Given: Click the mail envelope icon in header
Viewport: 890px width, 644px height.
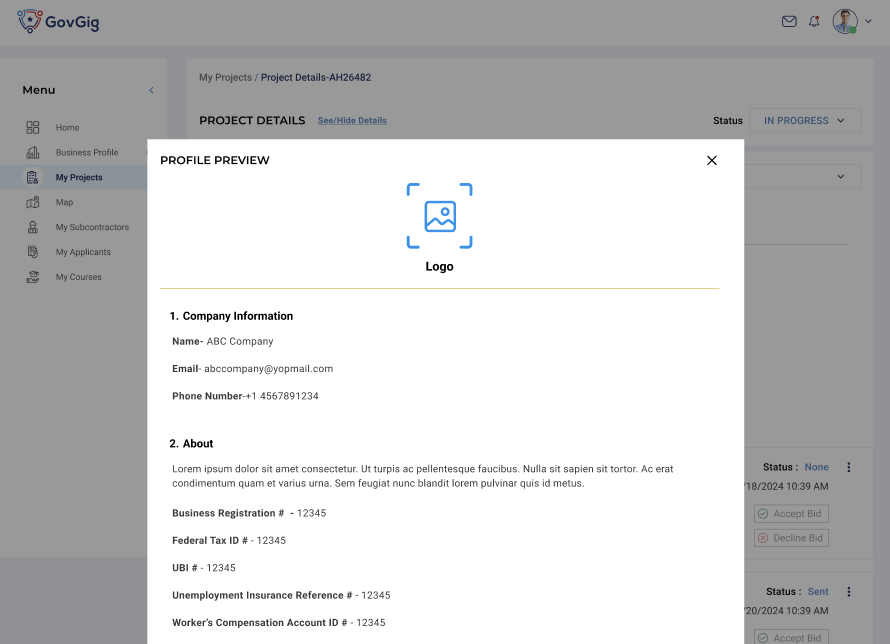Looking at the screenshot, I should click(x=789, y=21).
